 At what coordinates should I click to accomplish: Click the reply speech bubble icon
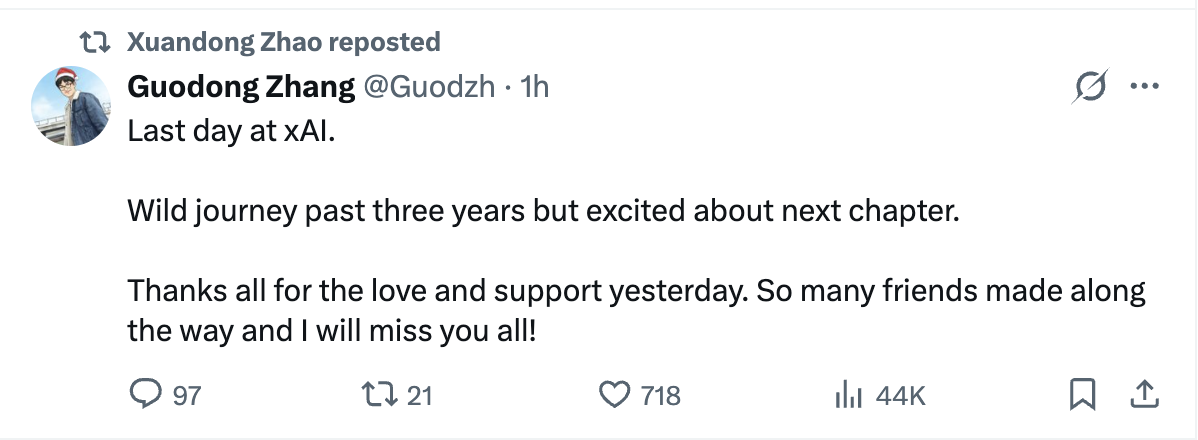(146, 395)
